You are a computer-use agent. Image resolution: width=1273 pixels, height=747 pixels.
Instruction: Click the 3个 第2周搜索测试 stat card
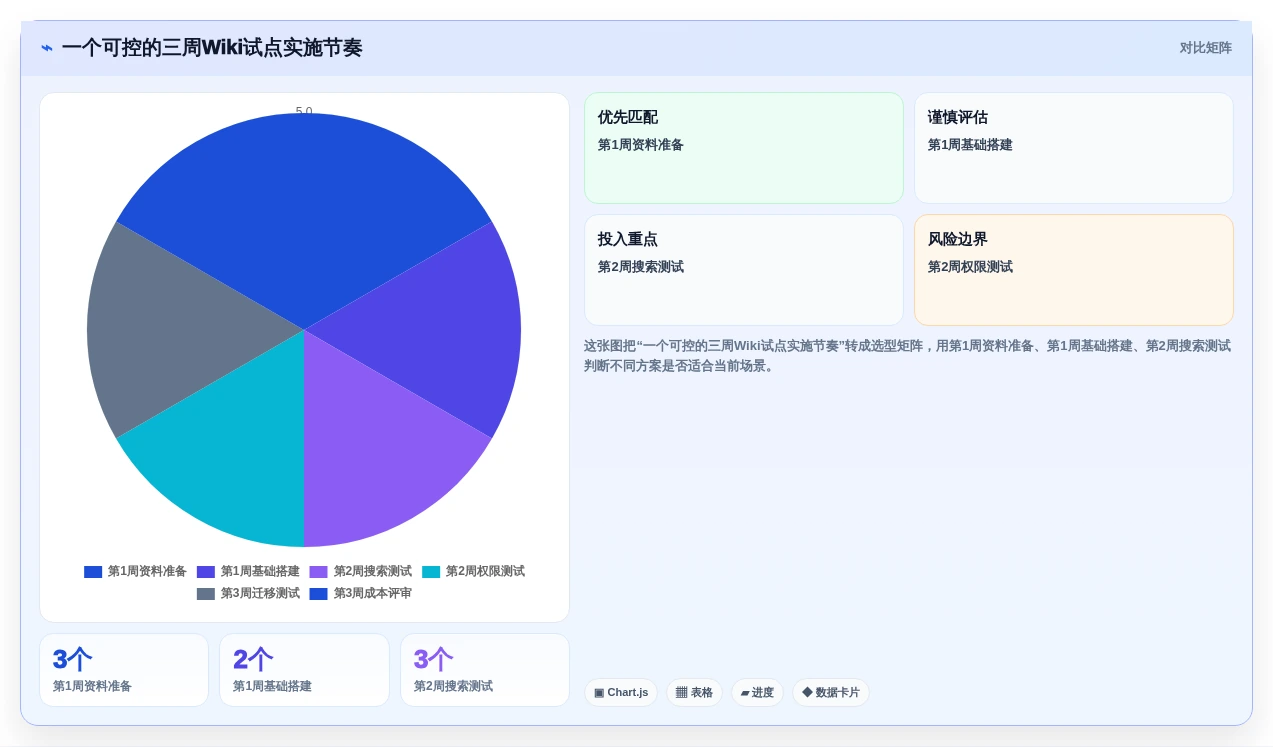click(485, 670)
